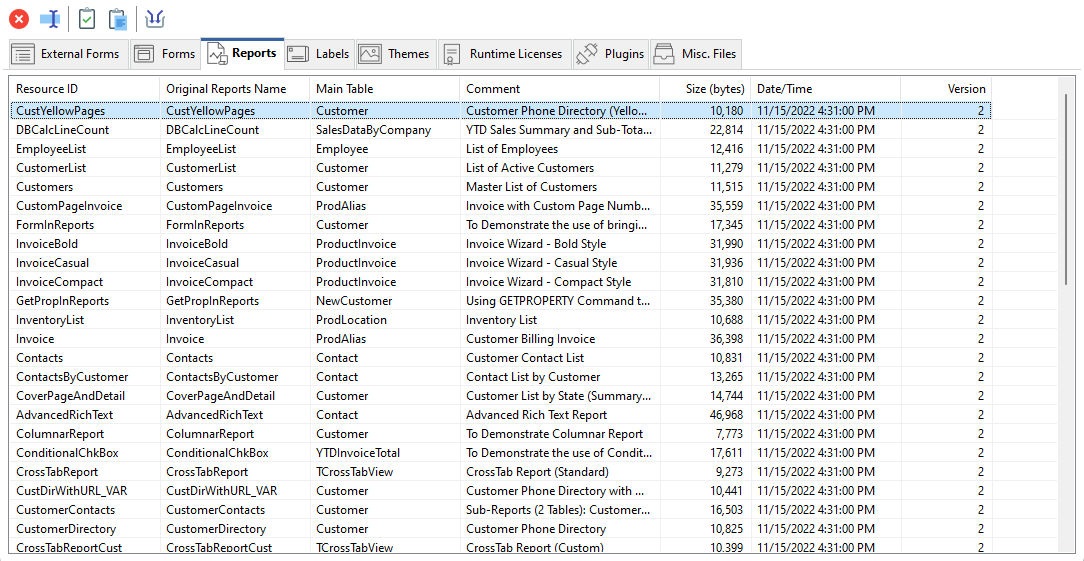The height and width of the screenshot is (561, 1084).
Task: Click the Employee main table cell
Action: click(x=342, y=149)
